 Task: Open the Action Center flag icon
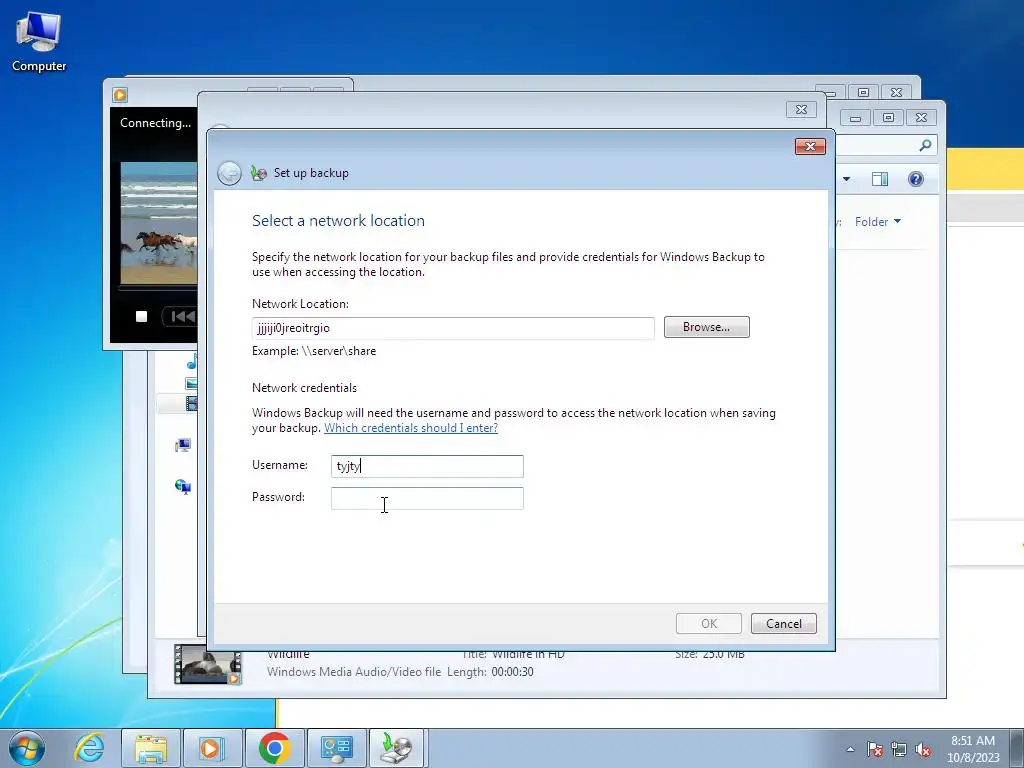875,750
